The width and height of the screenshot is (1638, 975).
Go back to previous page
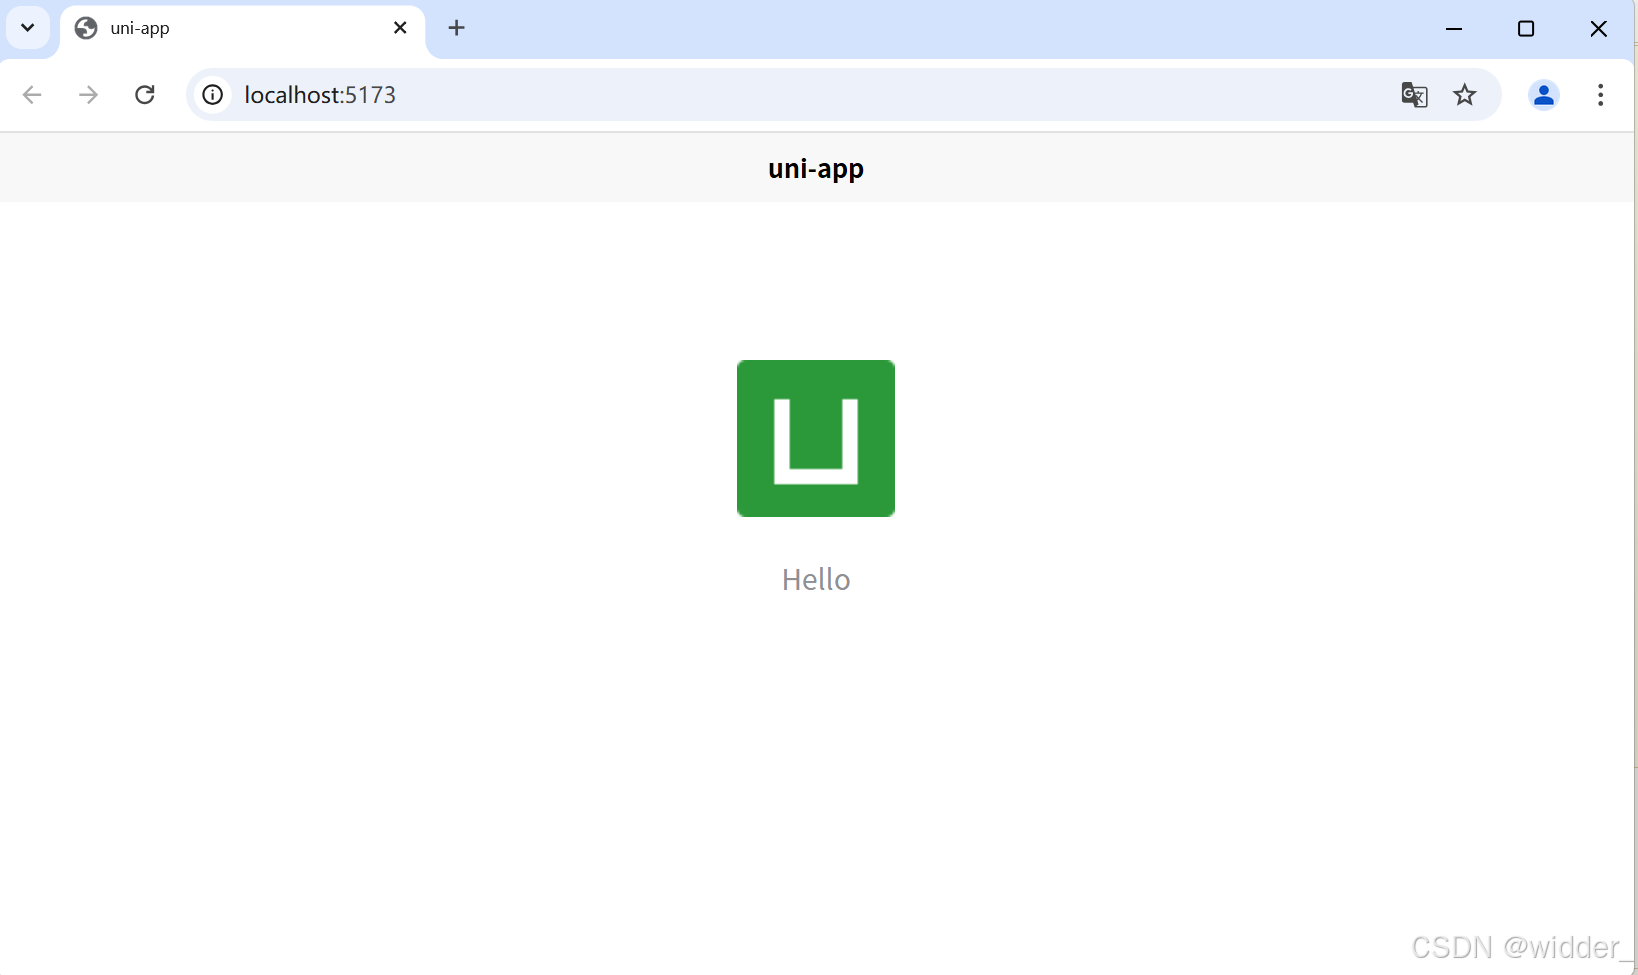coord(32,95)
